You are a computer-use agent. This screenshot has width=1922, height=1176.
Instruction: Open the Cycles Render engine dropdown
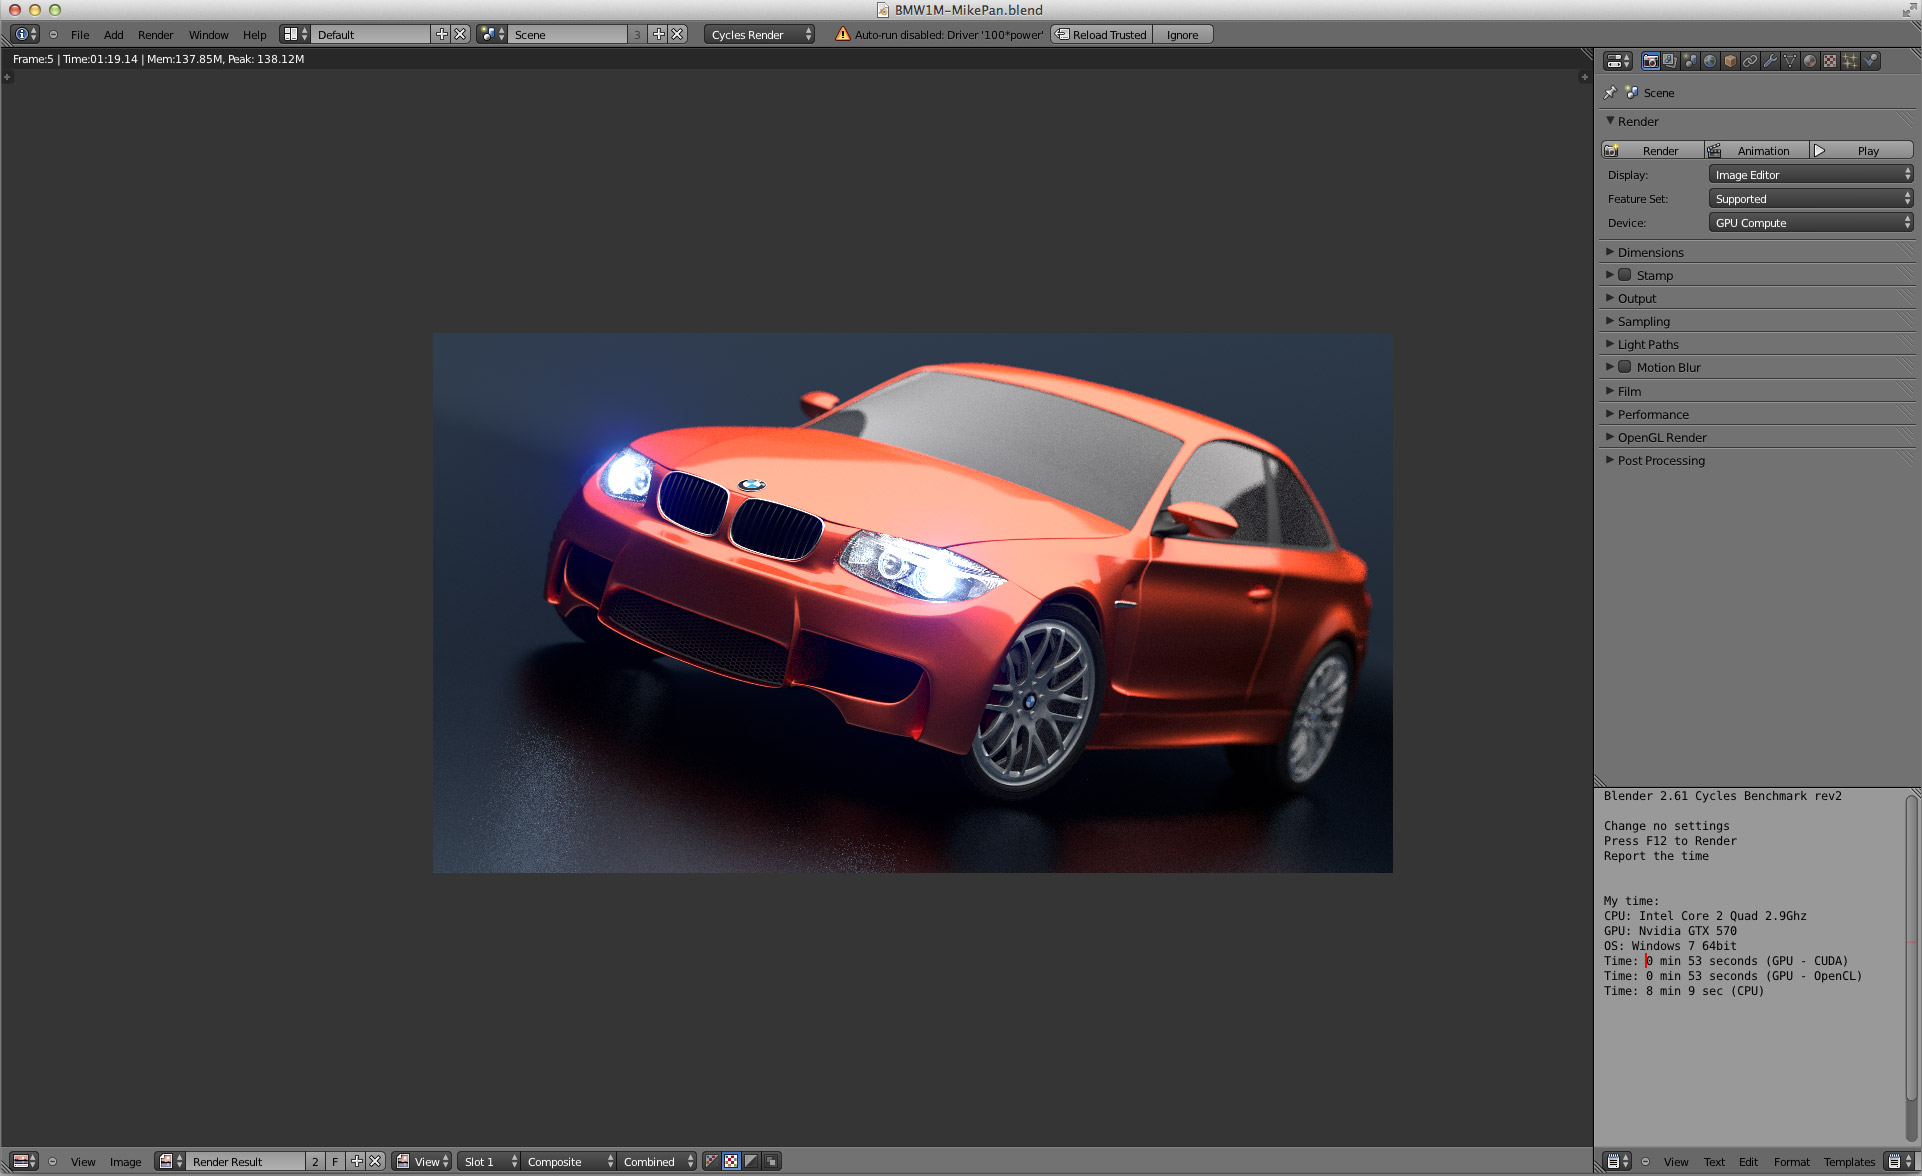[759, 34]
